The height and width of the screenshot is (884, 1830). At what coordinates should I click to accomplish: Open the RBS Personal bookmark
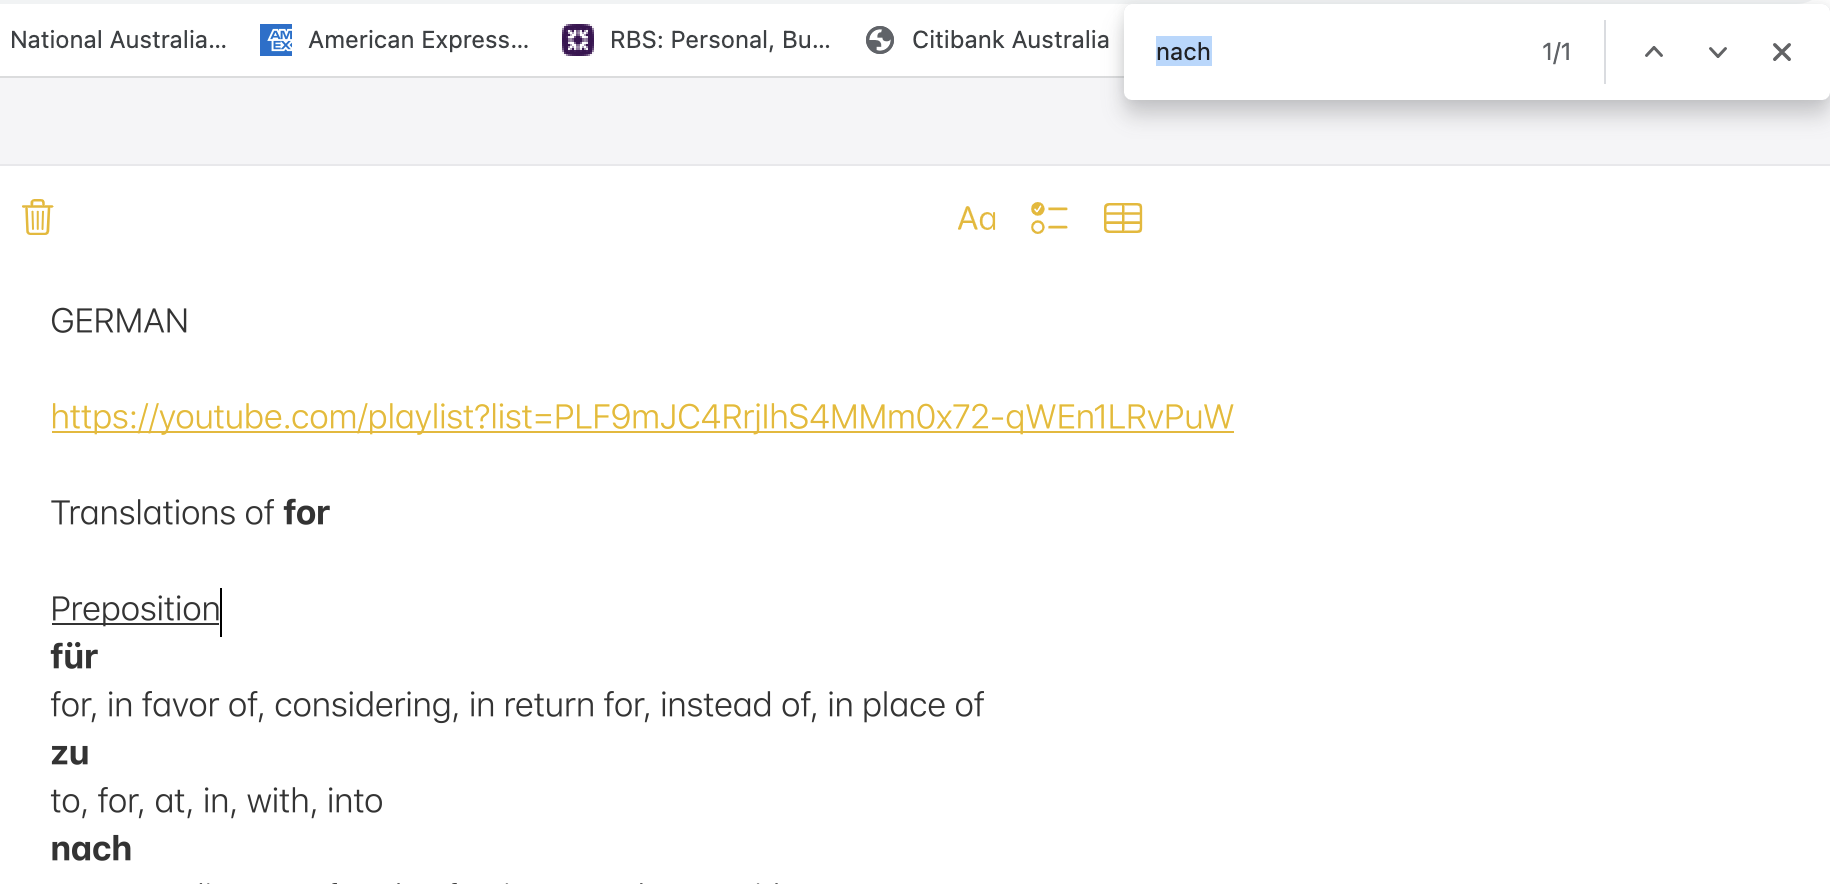[697, 40]
